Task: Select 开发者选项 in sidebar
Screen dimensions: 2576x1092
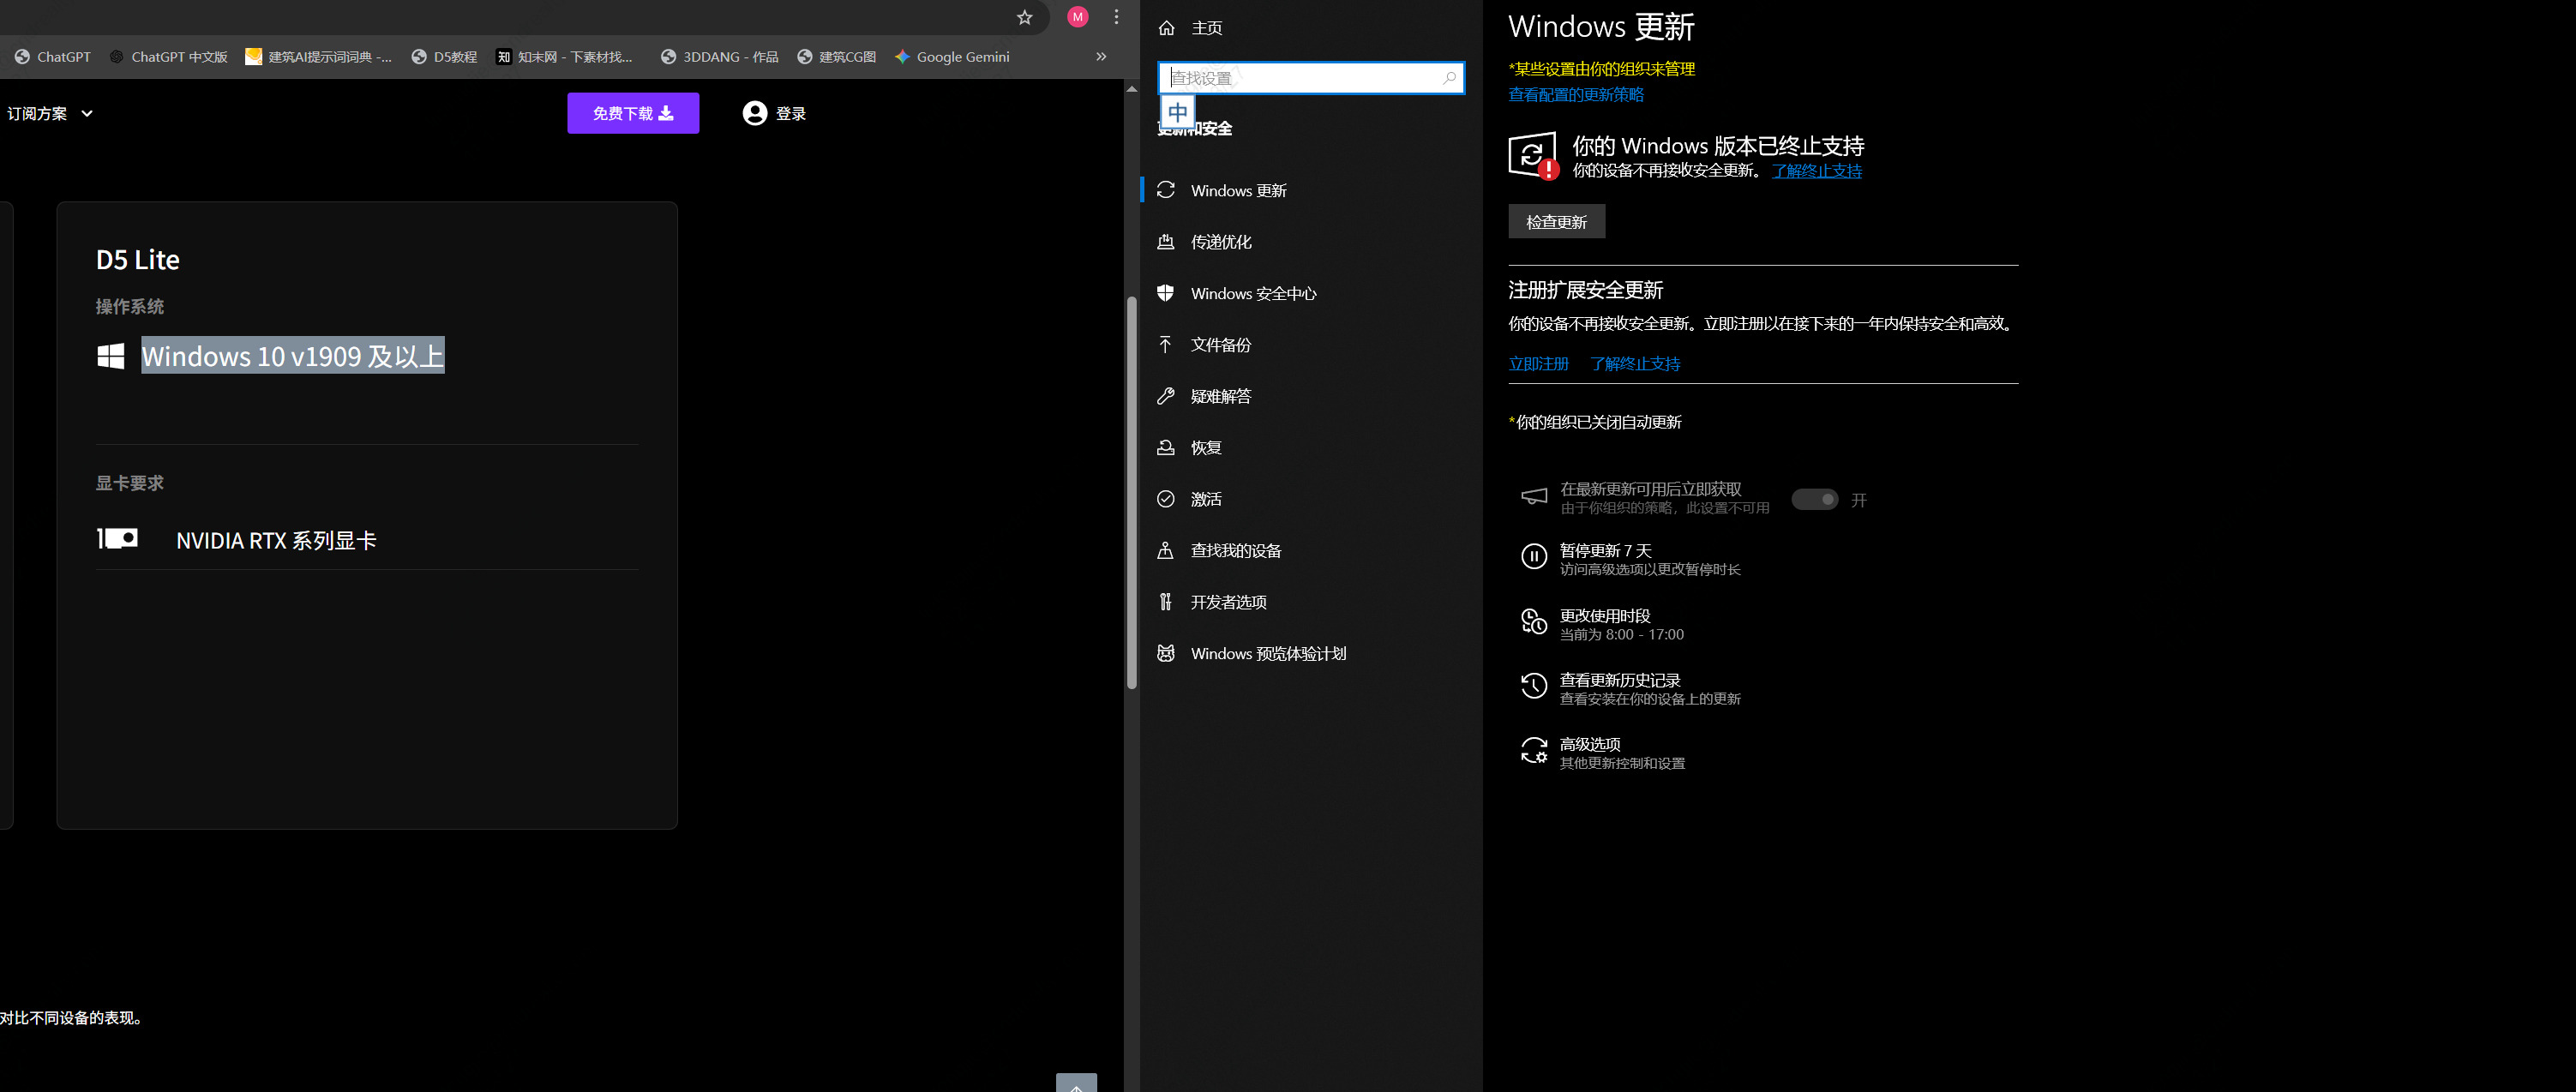Action: coord(1228,602)
